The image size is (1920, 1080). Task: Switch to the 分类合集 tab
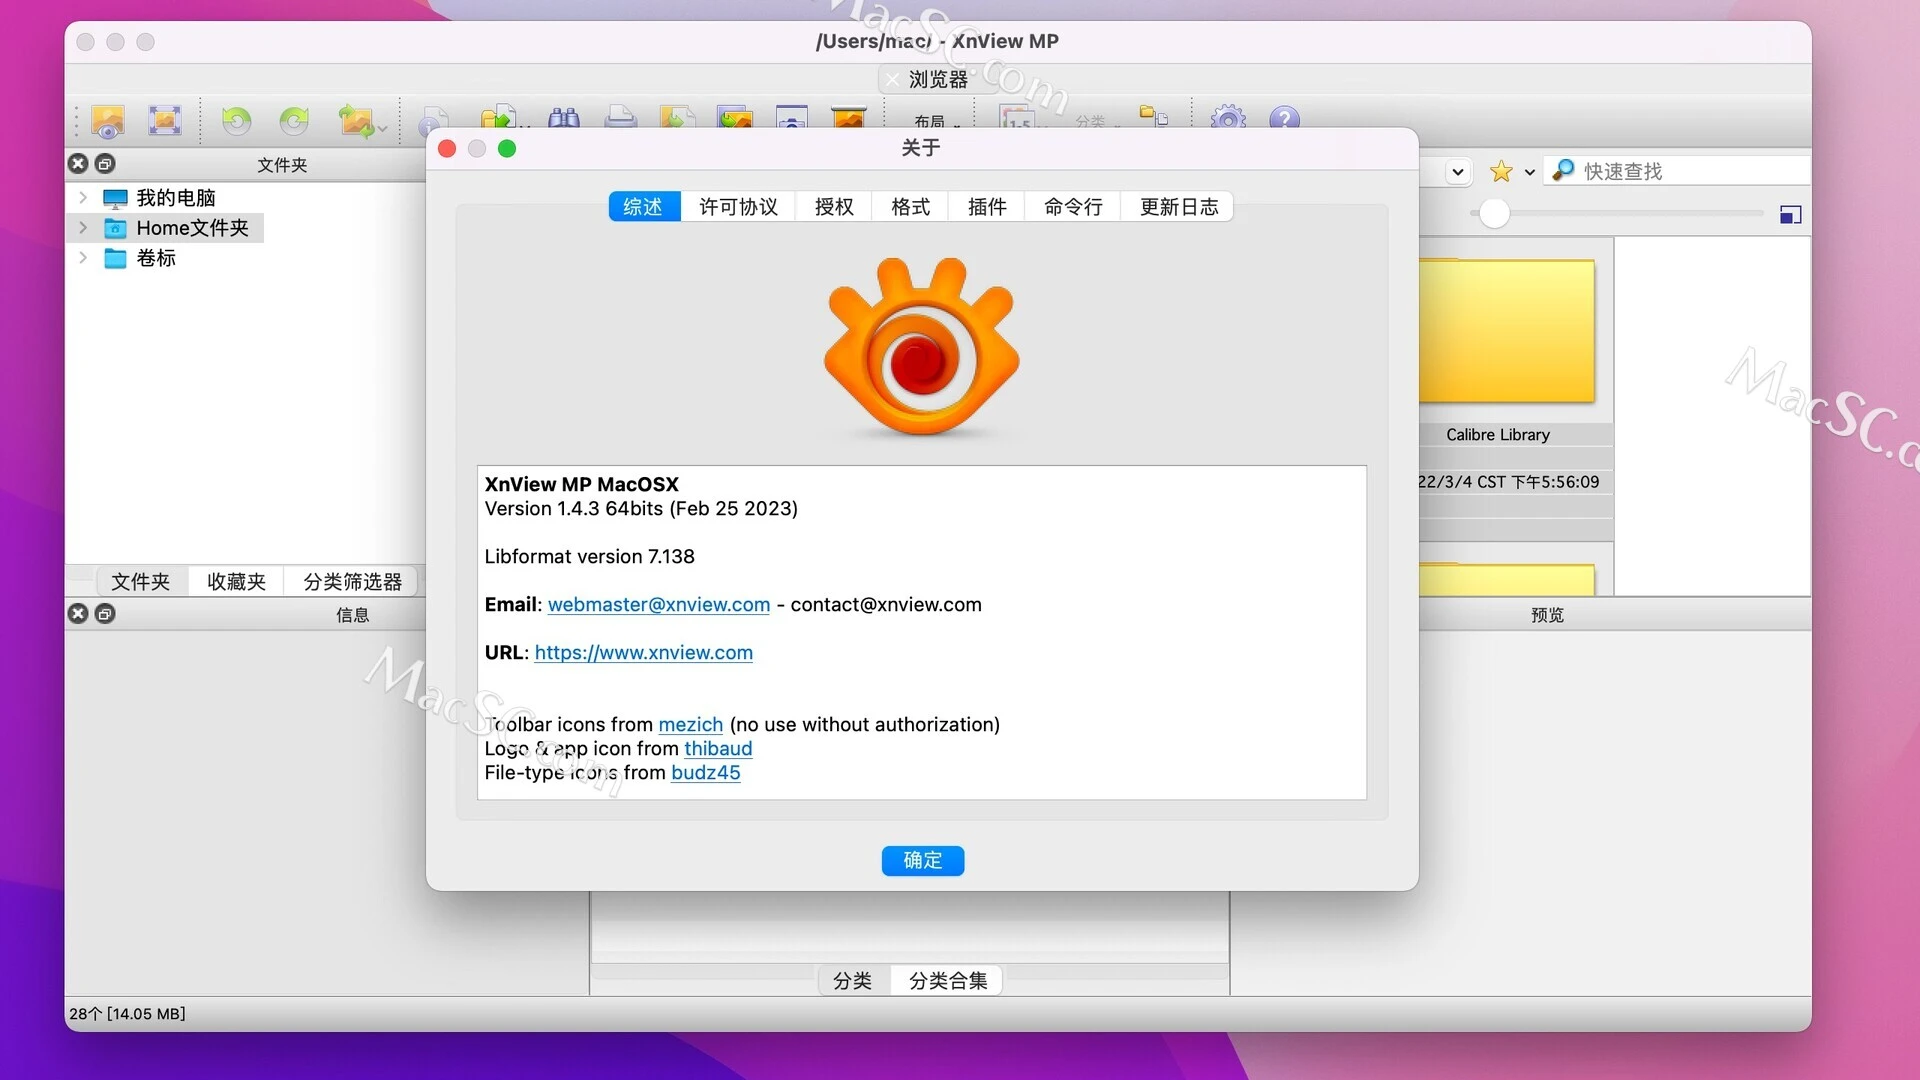point(948,981)
